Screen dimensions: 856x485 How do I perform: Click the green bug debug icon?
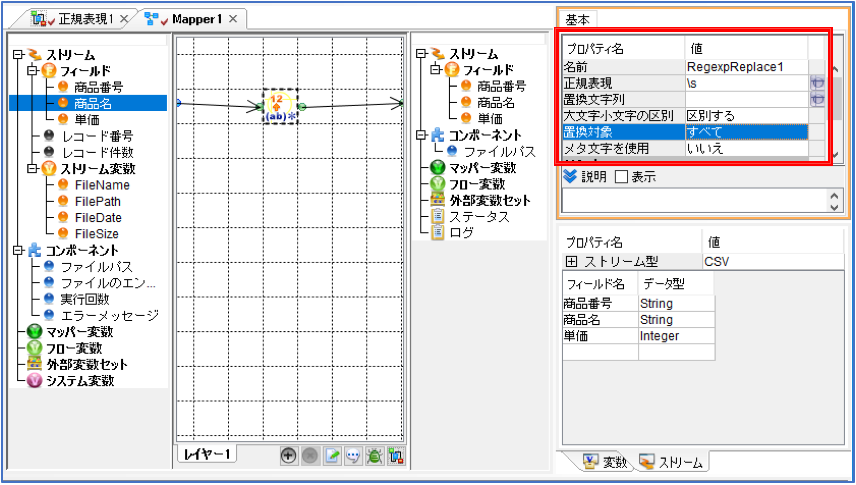click(x=374, y=456)
